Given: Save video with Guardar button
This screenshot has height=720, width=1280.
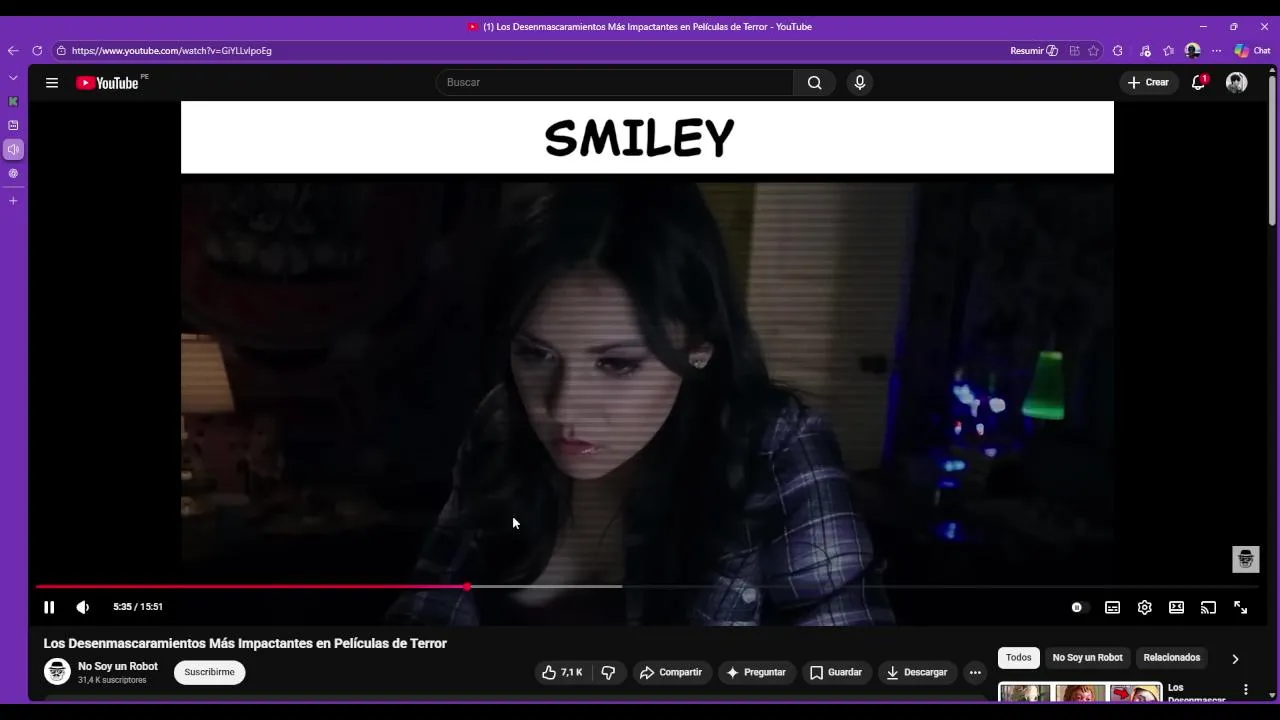Looking at the screenshot, I should click(x=836, y=672).
